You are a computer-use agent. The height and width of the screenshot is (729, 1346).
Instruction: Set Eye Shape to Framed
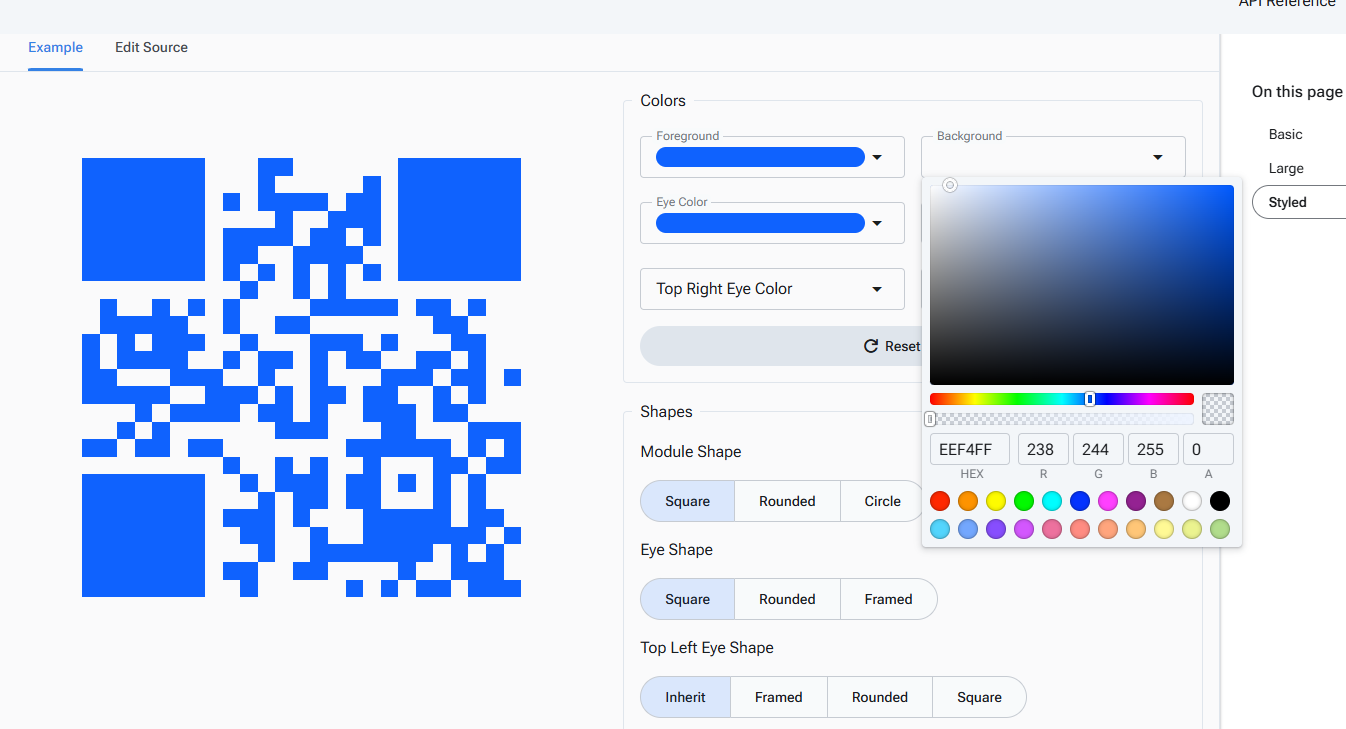(888, 599)
